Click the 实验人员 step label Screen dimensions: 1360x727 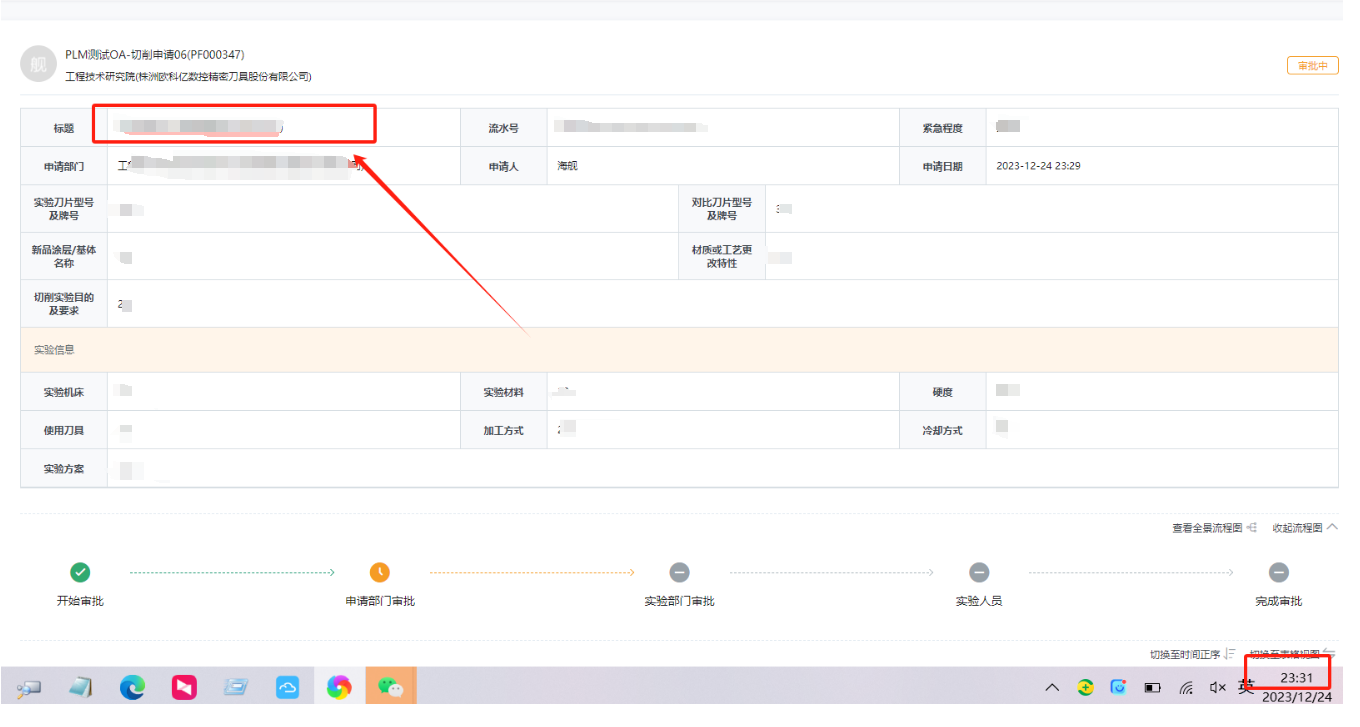[979, 601]
